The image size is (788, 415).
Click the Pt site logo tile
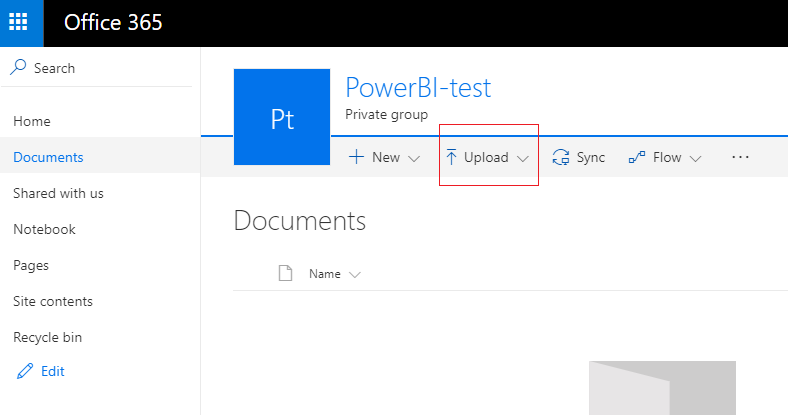click(x=282, y=117)
